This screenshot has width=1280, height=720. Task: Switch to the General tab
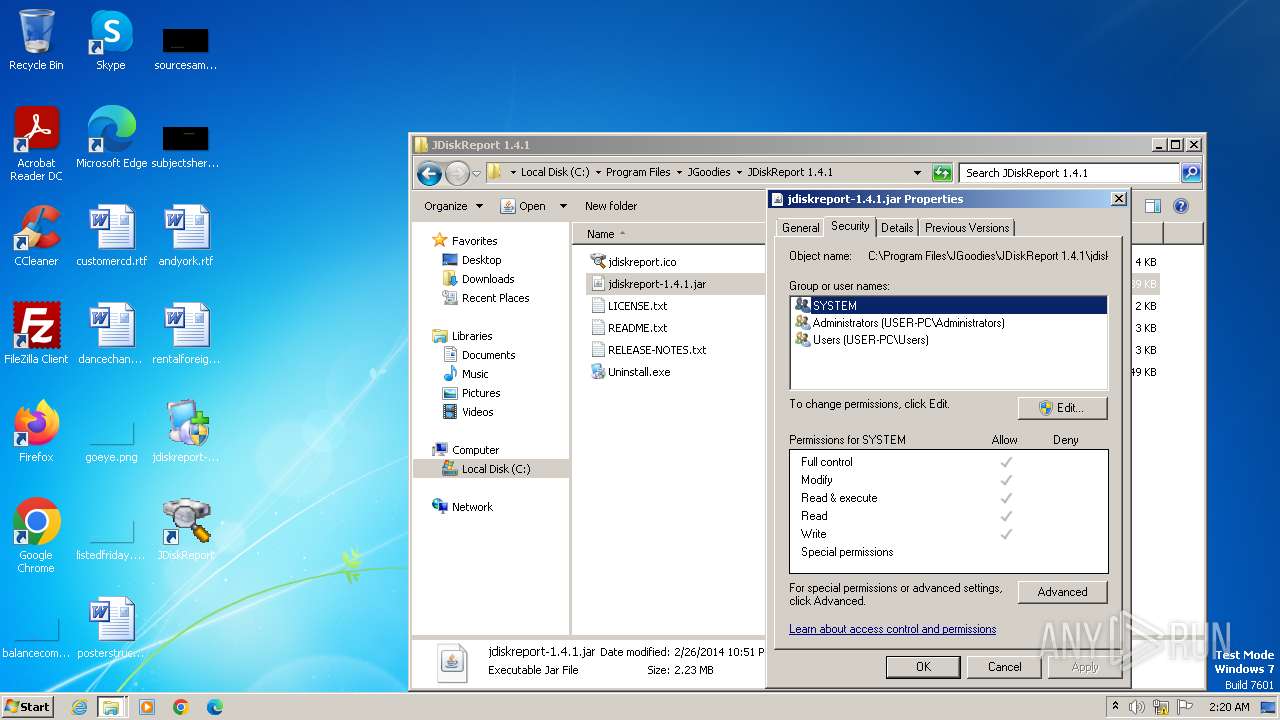pyautogui.click(x=801, y=228)
